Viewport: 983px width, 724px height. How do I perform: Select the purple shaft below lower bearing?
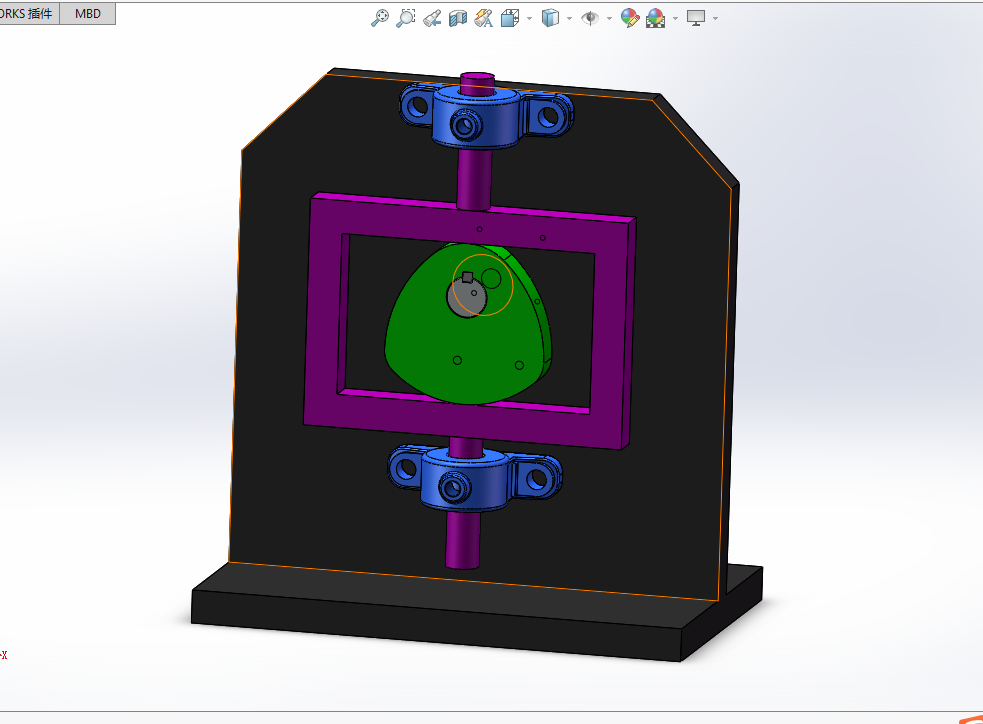pos(463,539)
